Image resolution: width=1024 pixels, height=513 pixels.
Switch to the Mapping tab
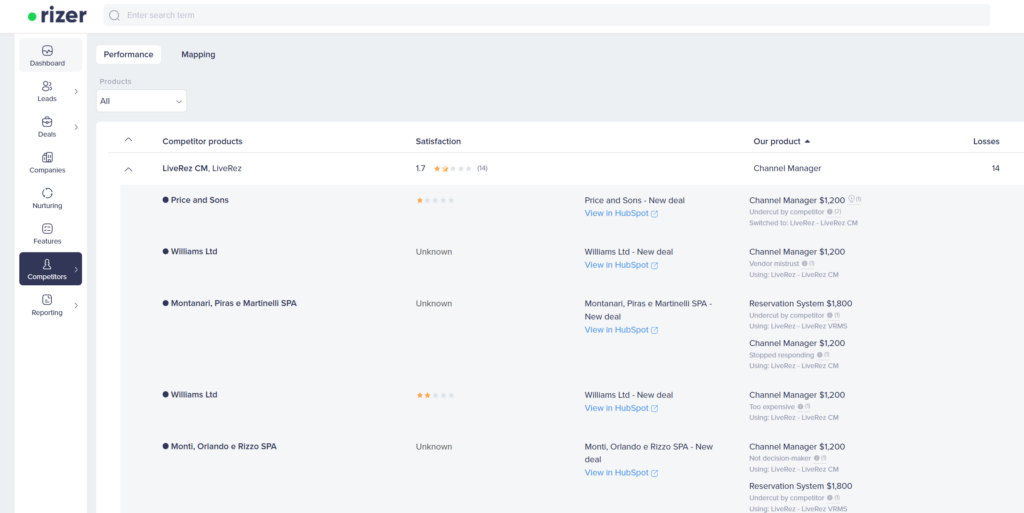pyautogui.click(x=198, y=54)
